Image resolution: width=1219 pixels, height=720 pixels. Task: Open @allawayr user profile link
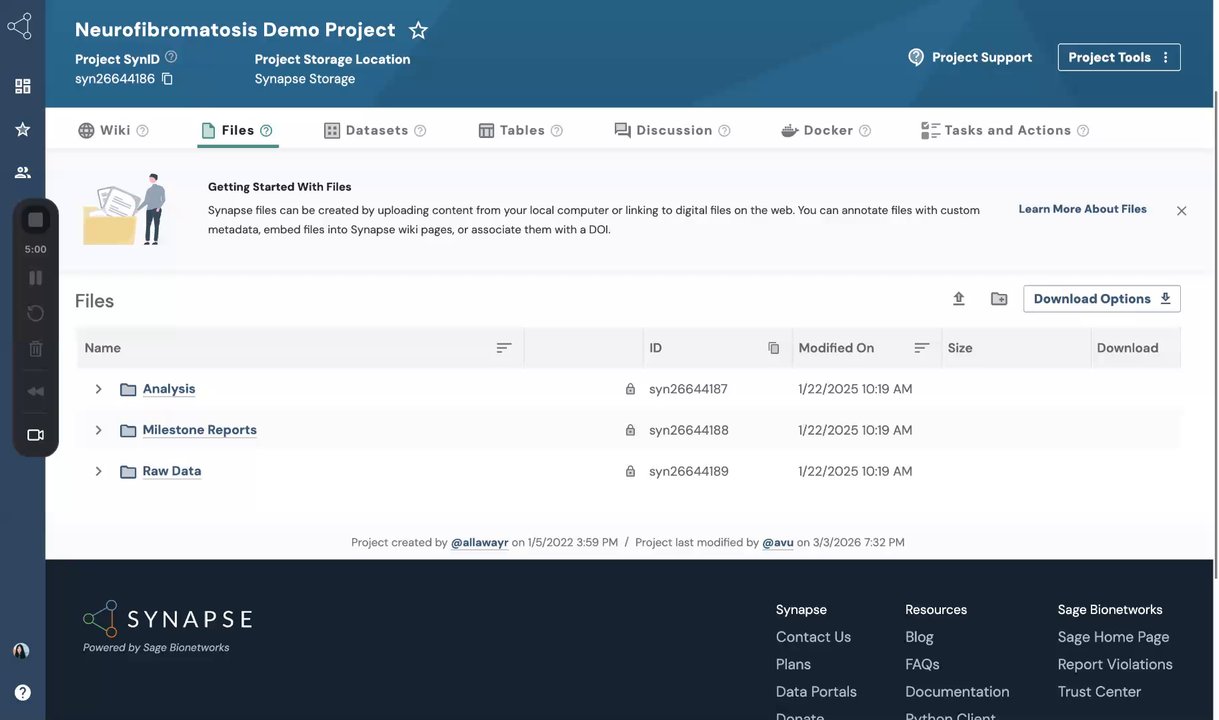tap(480, 543)
